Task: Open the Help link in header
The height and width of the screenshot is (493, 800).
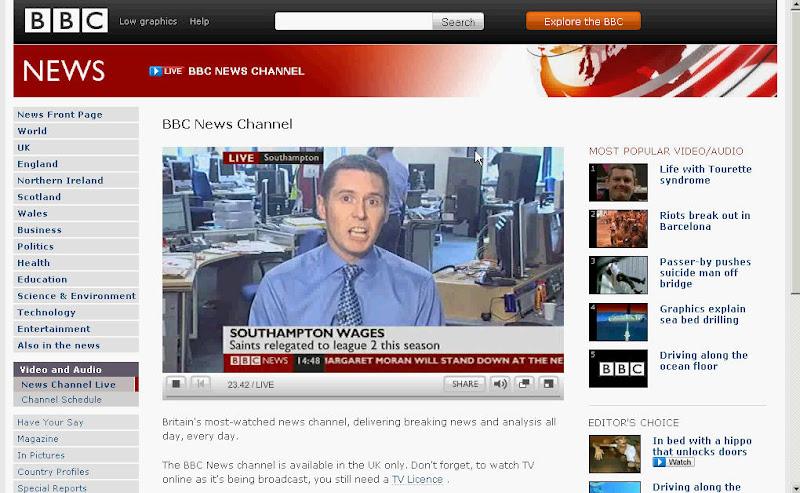Action: click(x=199, y=21)
